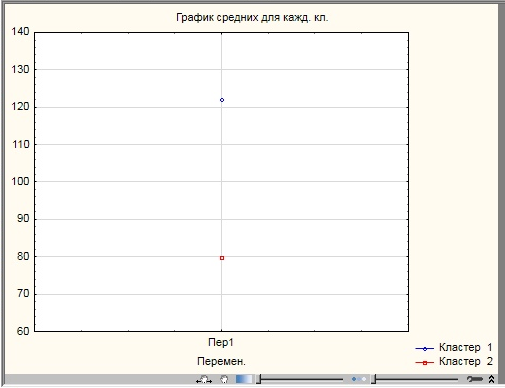Open the wrench options icon
Viewport: 505px width, 388px height.
click(x=475, y=379)
